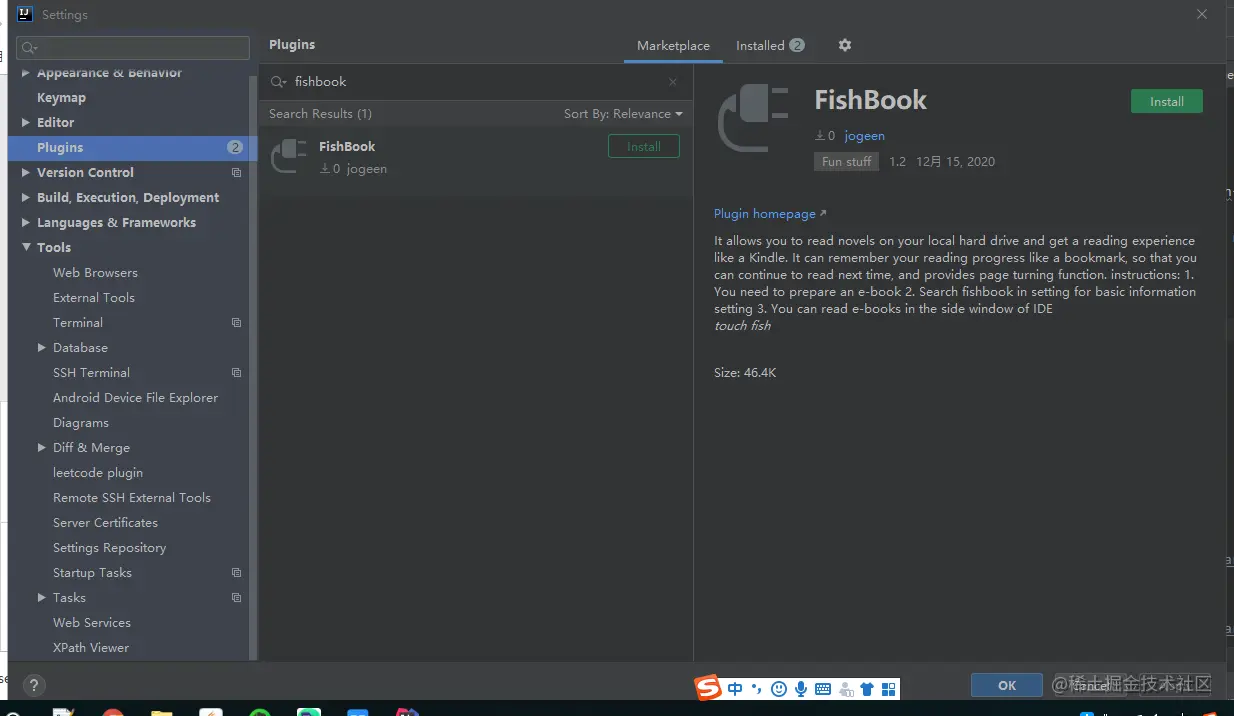Expand Build, Execution, Deployment arrow
Image resolution: width=1234 pixels, height=716 pixels.
26,198
